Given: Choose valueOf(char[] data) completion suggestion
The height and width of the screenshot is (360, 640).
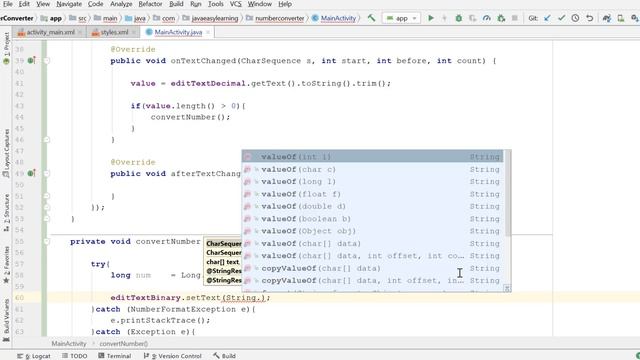Looking at the screenshot, I should tap(373, 243).
